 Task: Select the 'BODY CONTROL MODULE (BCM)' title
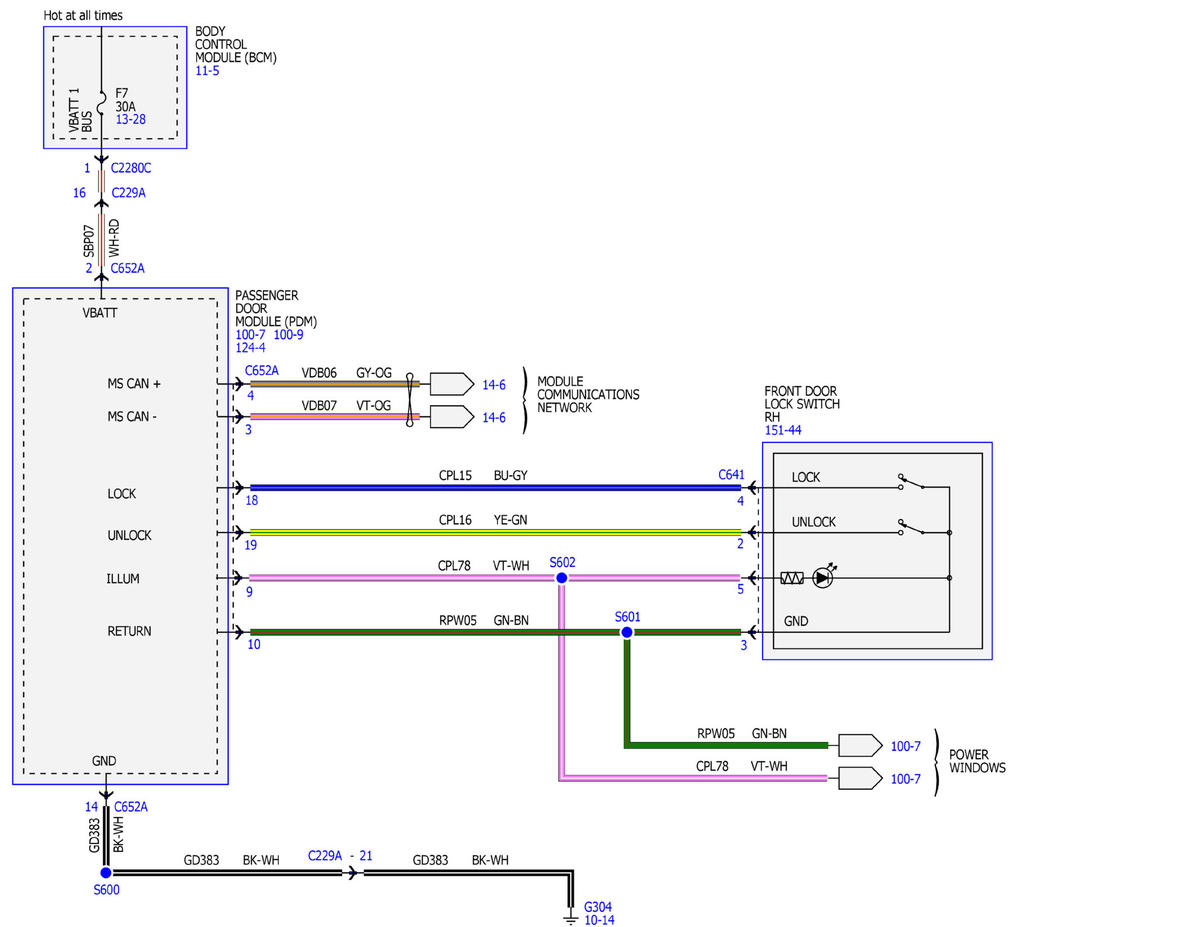pyautogui.click(x=236, y=45)
